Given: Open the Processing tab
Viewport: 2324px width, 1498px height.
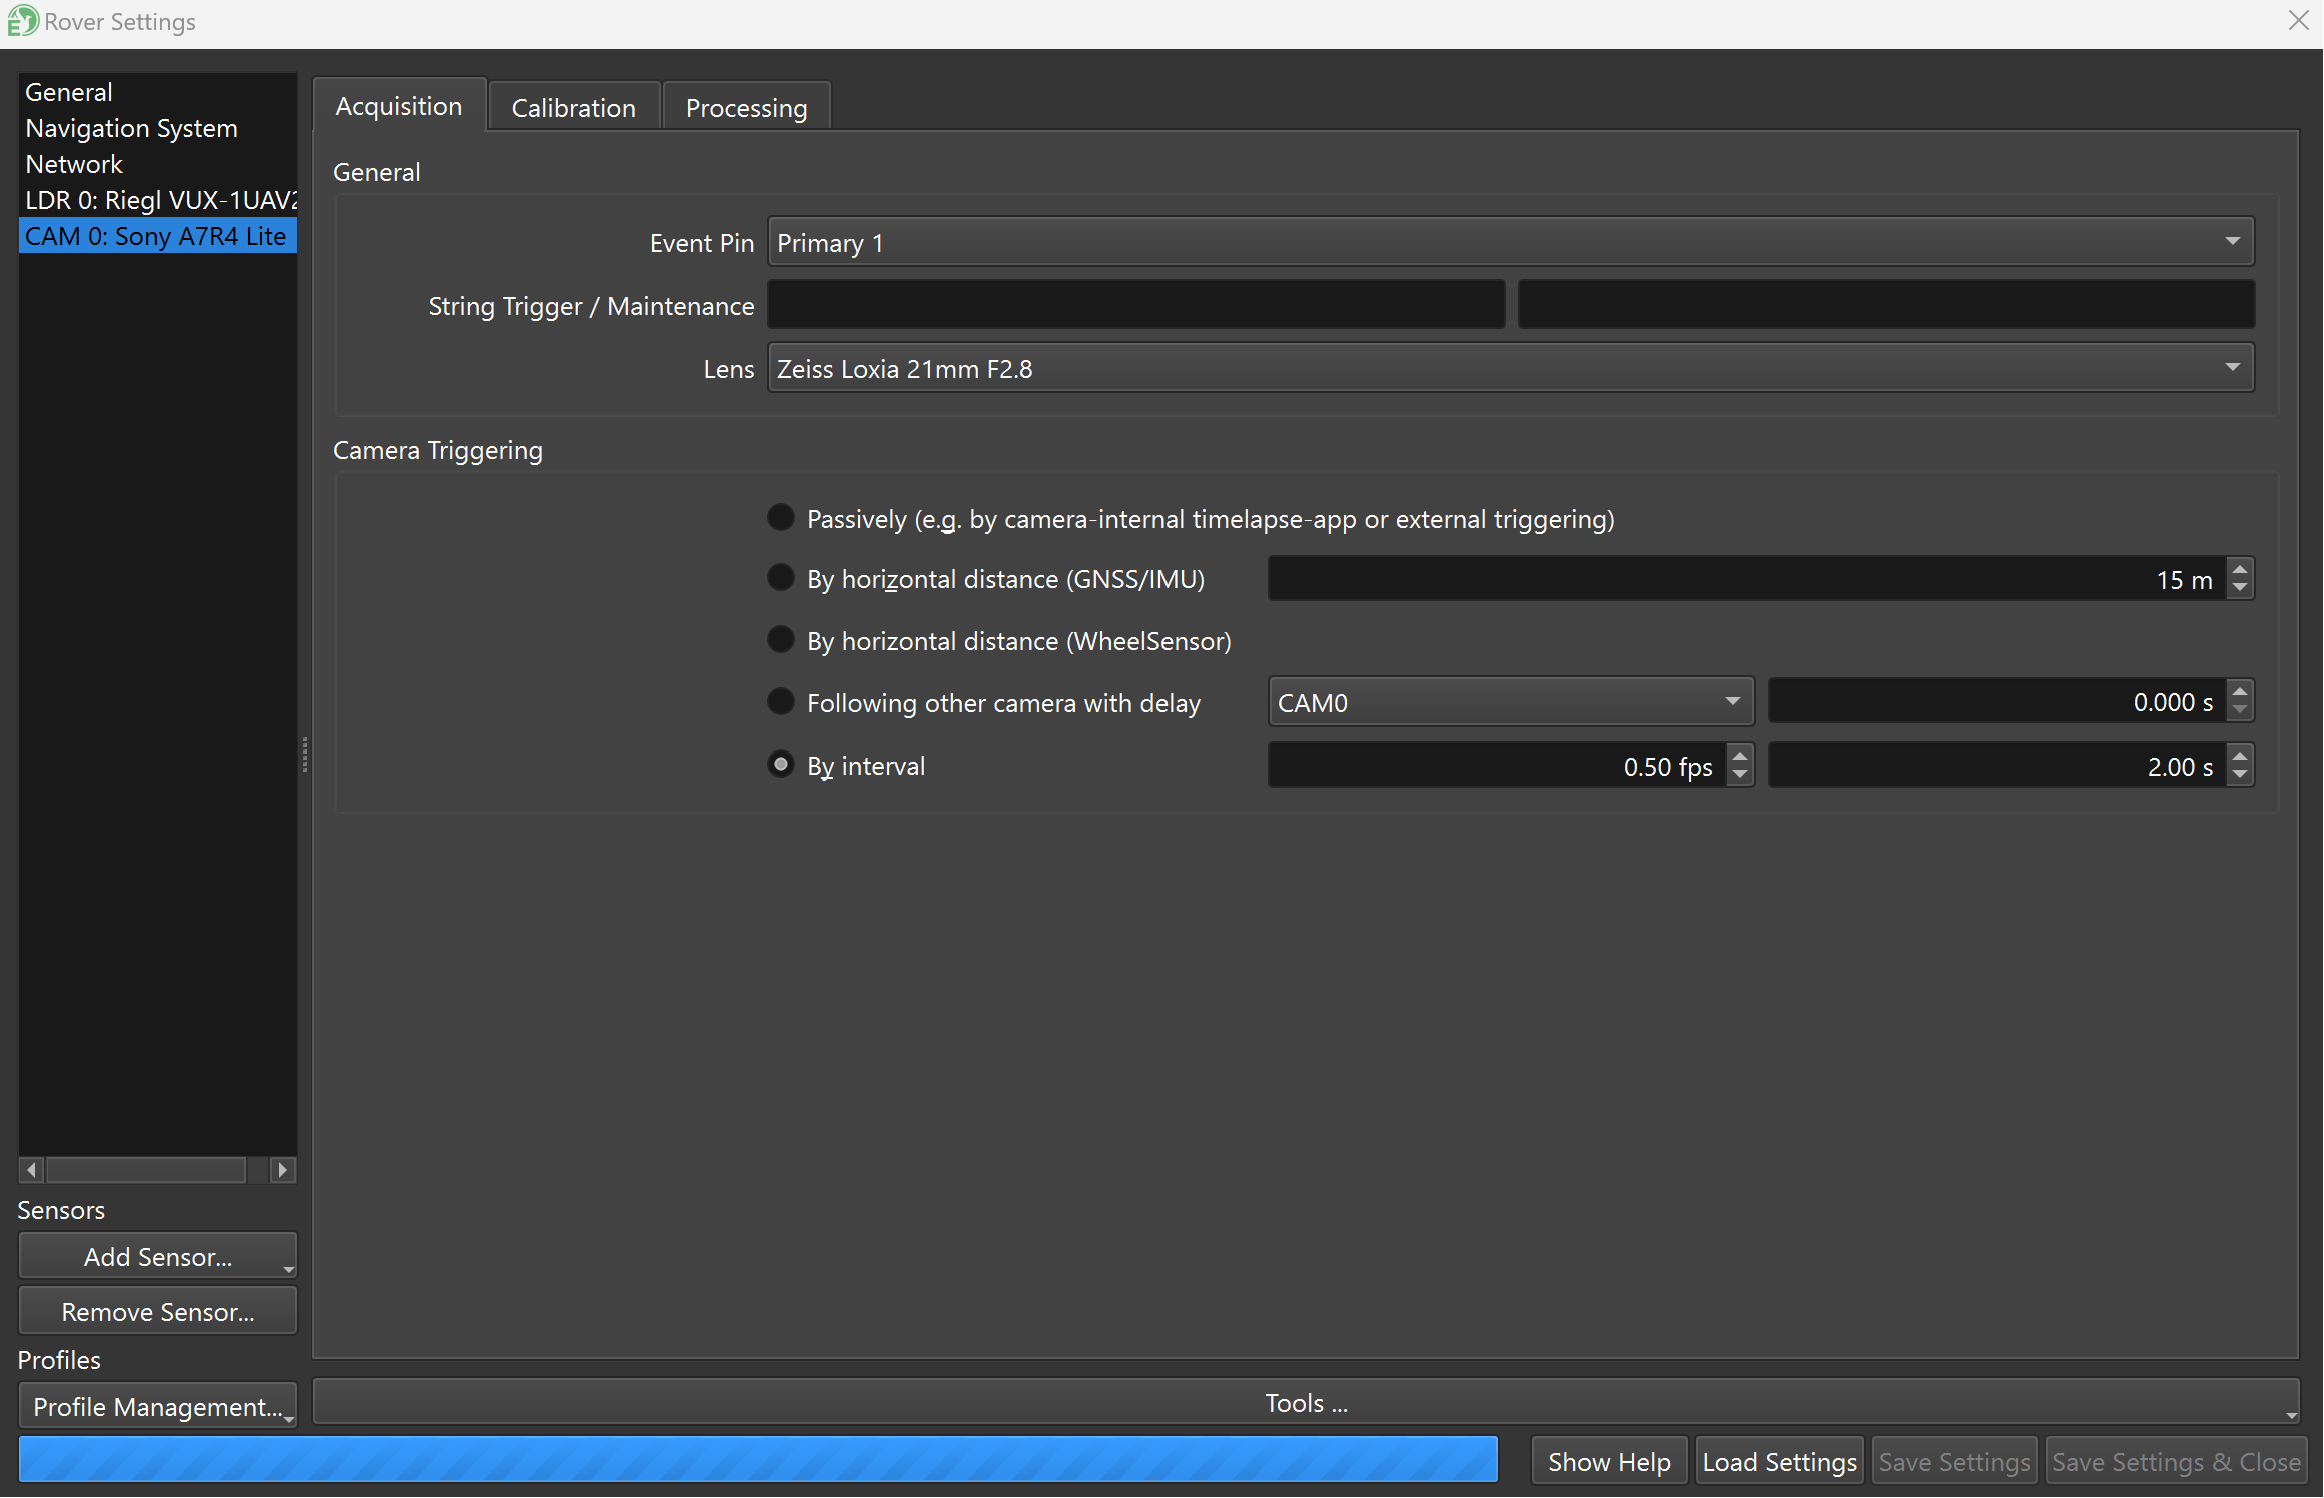Looking at the screenshot, I should point(746,107).
